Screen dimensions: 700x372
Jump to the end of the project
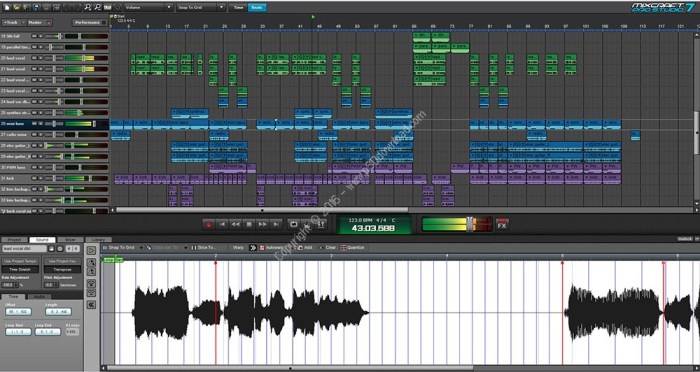pyautogui.click(x=276, y=225)
